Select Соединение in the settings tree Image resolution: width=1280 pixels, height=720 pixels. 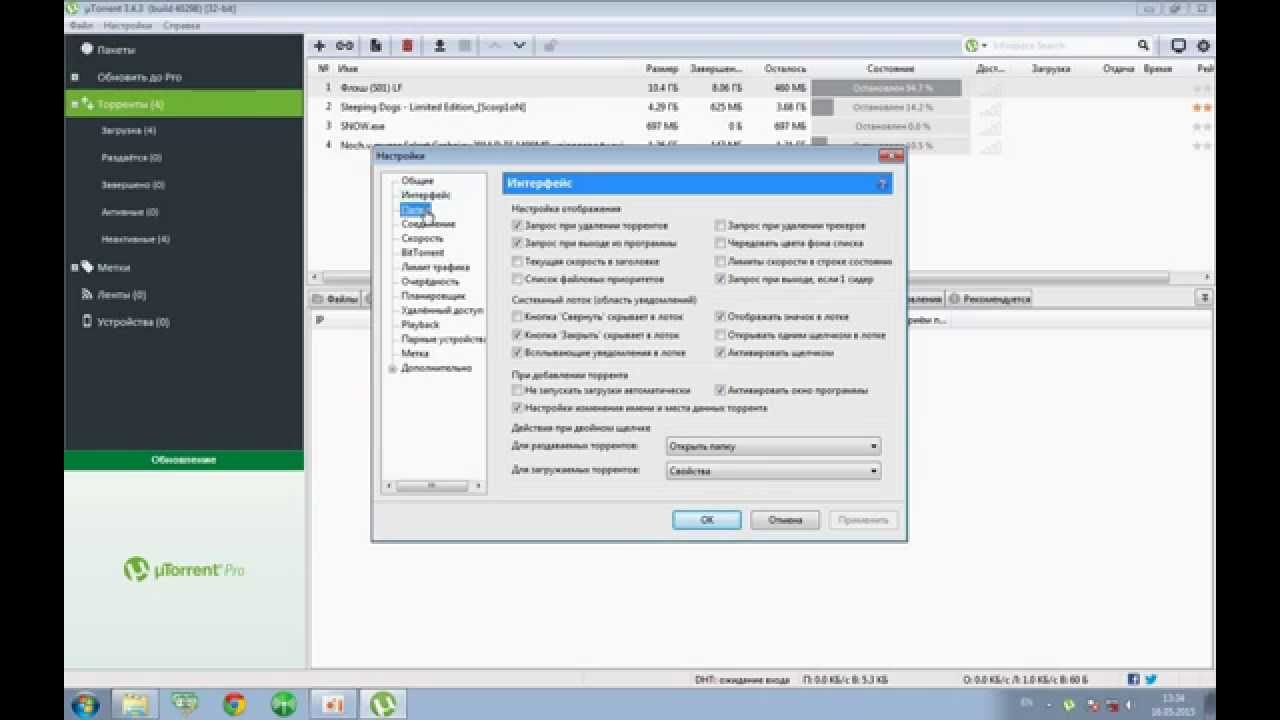428,224
